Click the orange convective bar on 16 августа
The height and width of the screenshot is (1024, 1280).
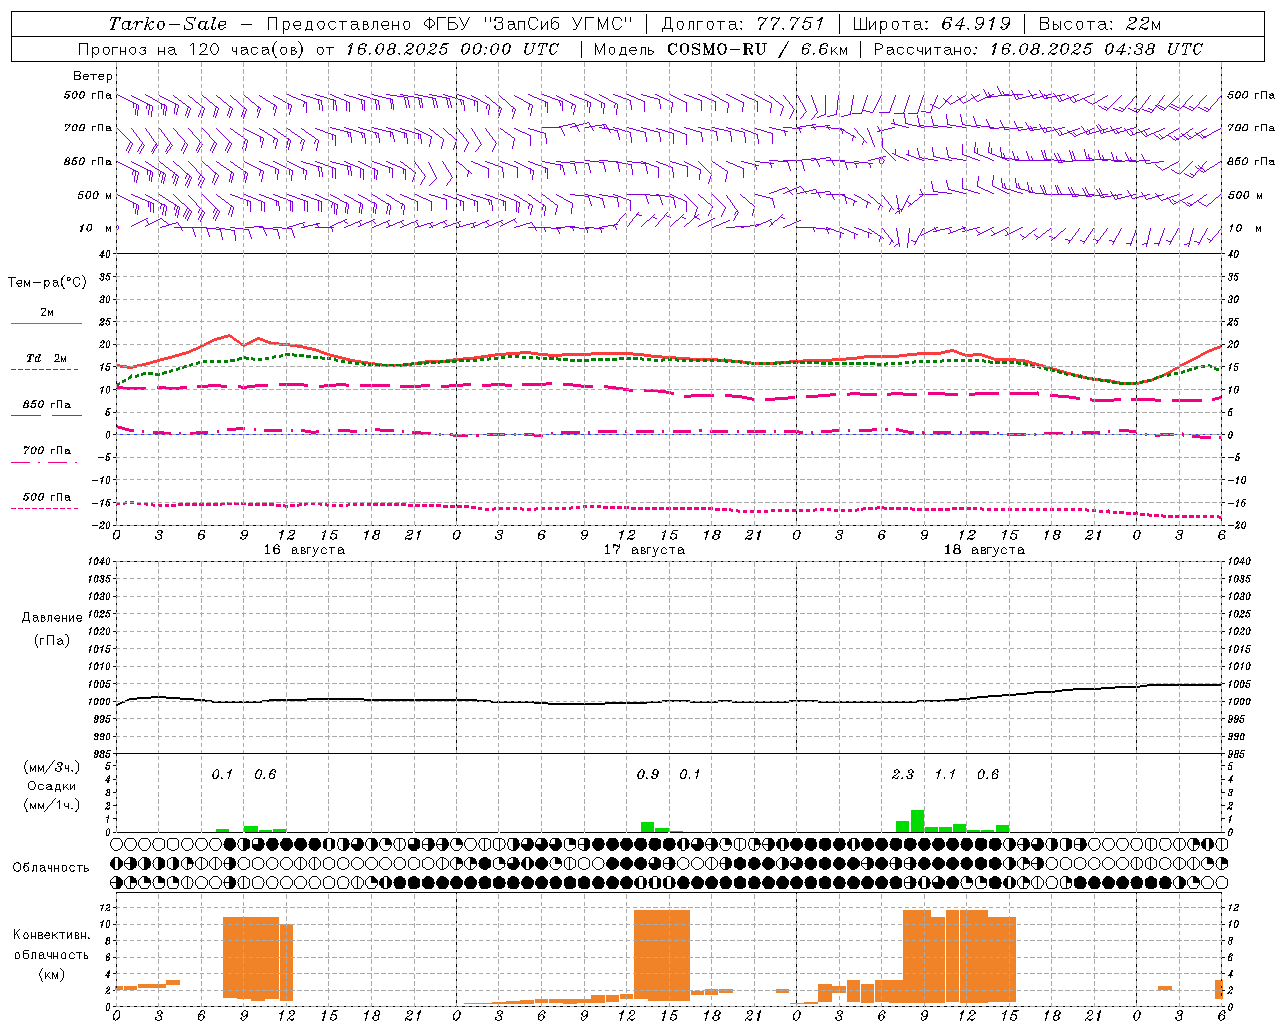tap(258, 958)
